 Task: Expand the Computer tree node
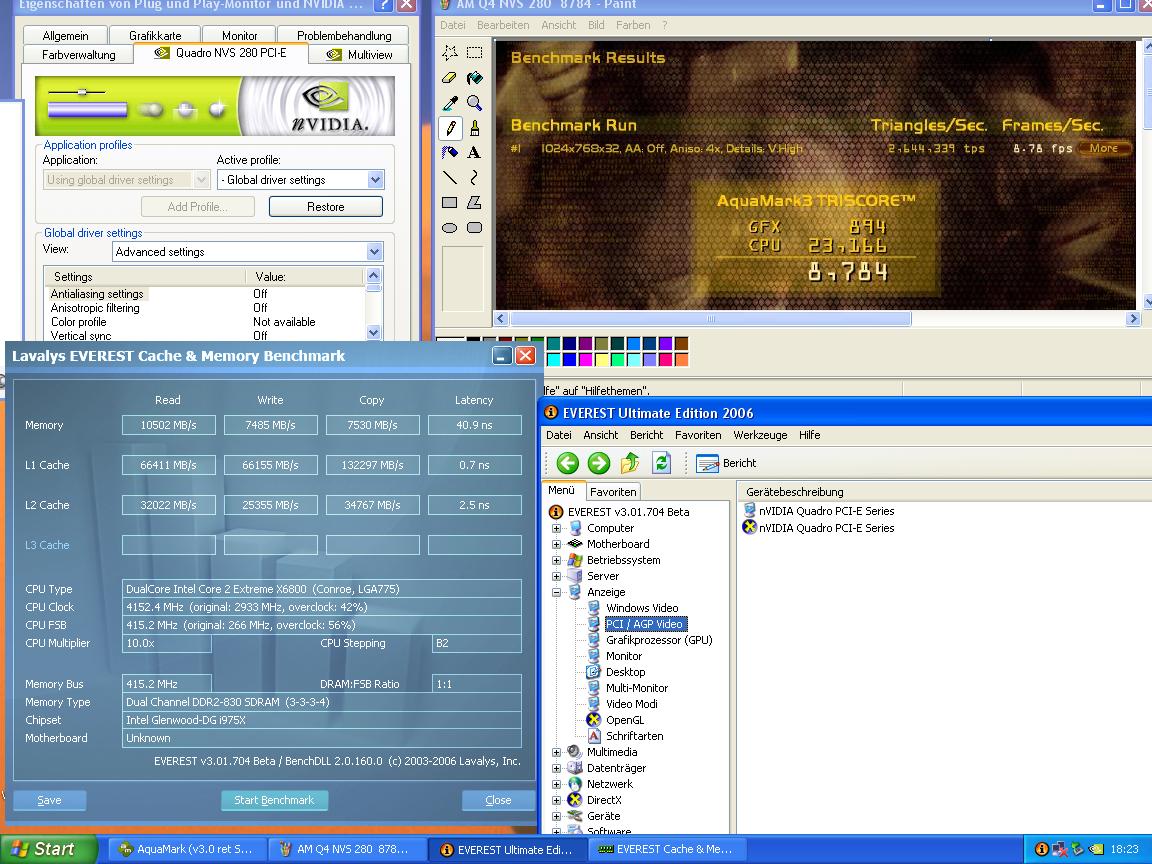pyautogui.click(x=556, y=528)
